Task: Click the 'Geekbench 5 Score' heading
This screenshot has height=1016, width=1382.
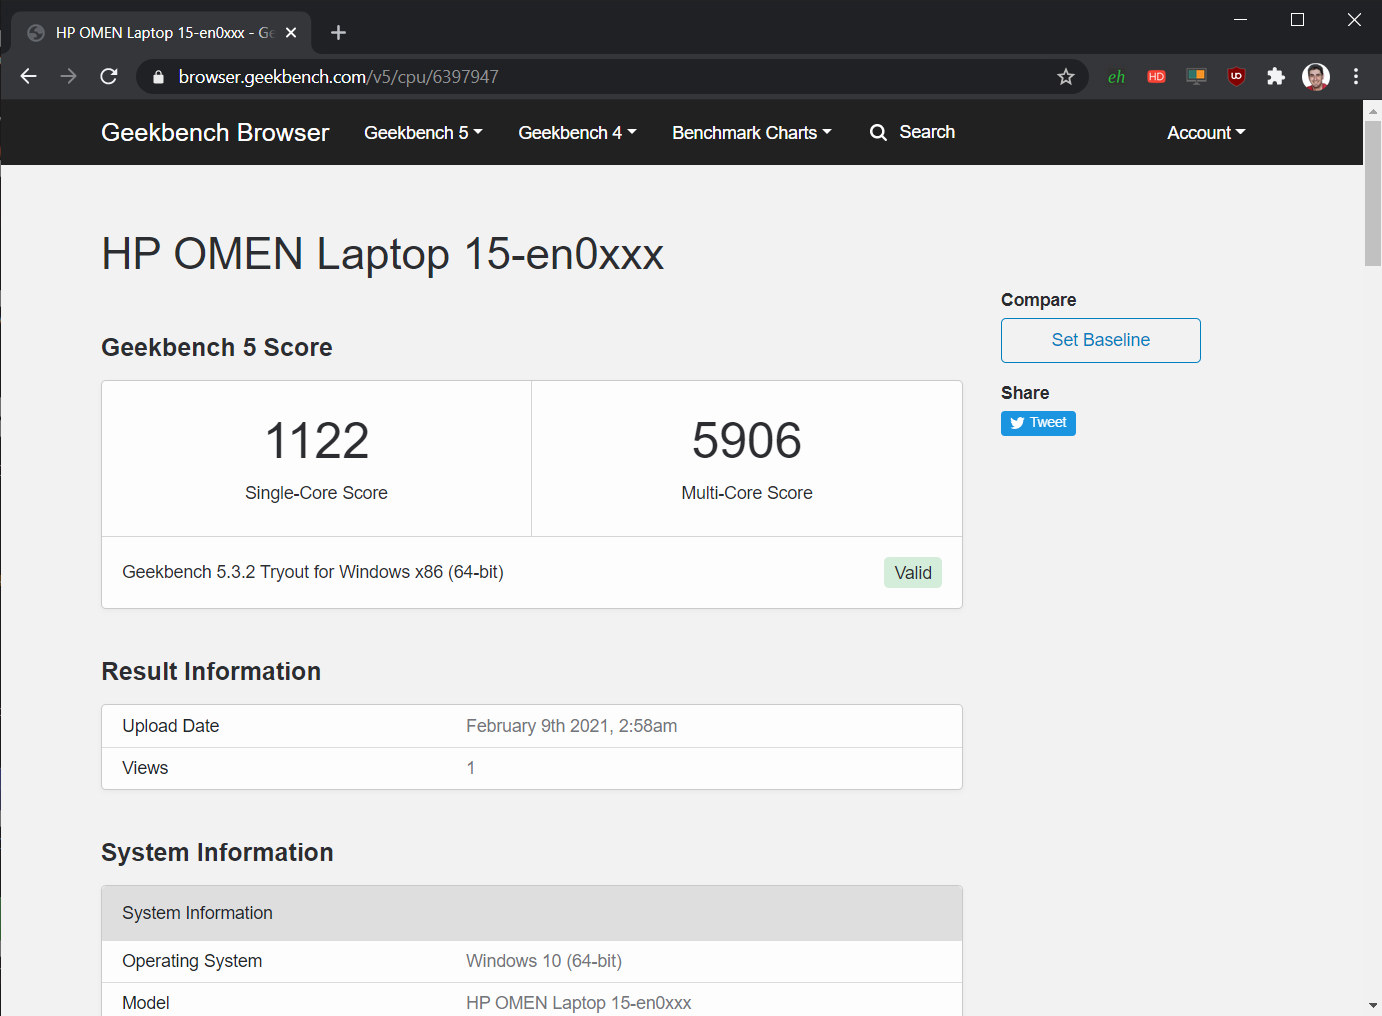Action: [x=217, y=347]
